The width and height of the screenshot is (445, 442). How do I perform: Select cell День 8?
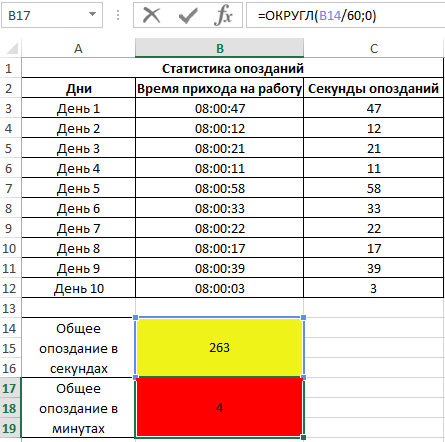click(x=78, y=248)
